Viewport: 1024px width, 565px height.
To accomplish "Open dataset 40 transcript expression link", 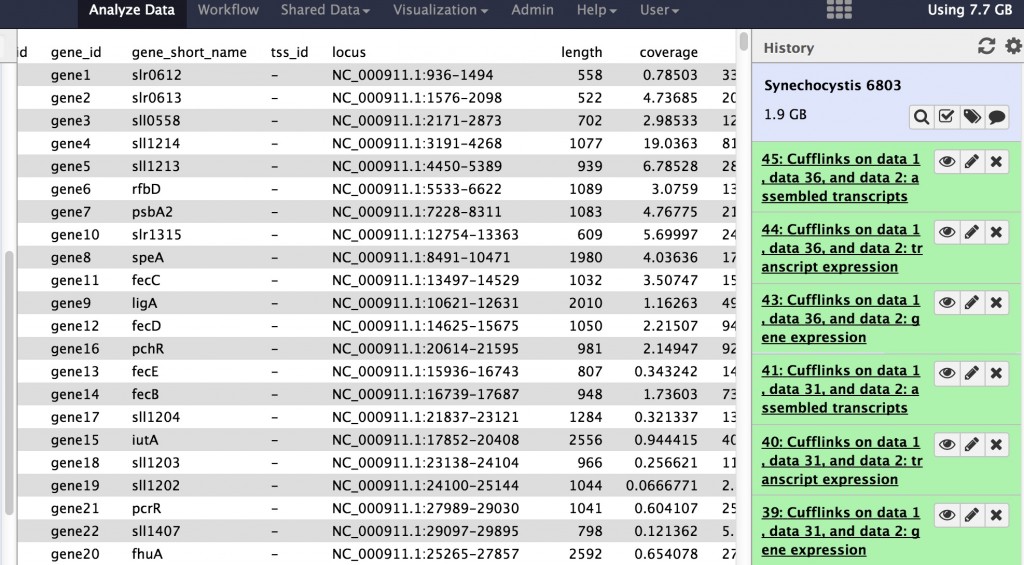I will (x=840, y=460).
